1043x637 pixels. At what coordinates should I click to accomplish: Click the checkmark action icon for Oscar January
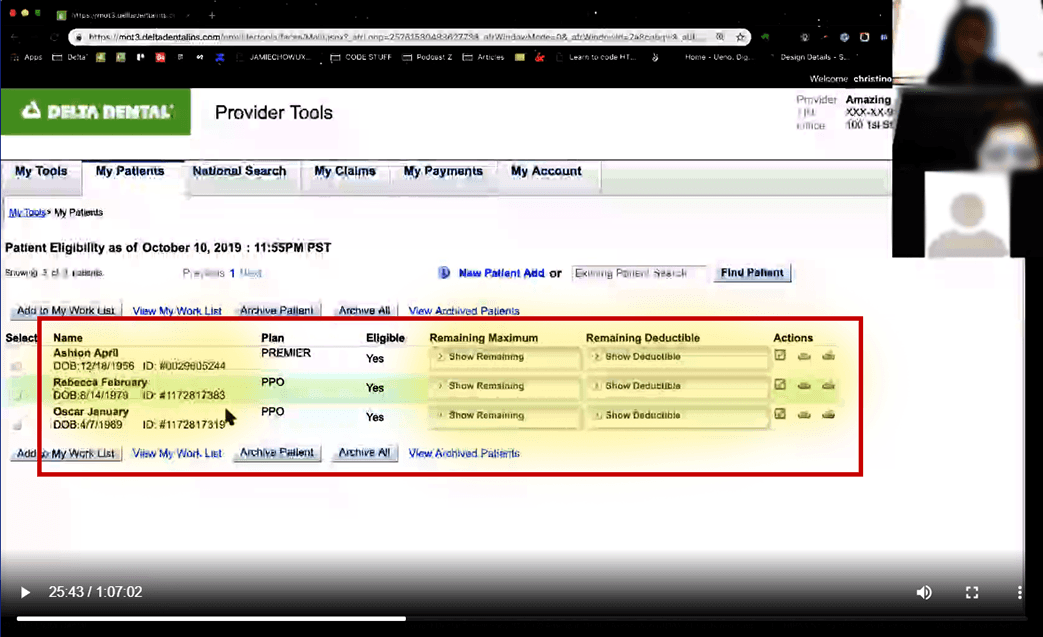click(780, 414)
